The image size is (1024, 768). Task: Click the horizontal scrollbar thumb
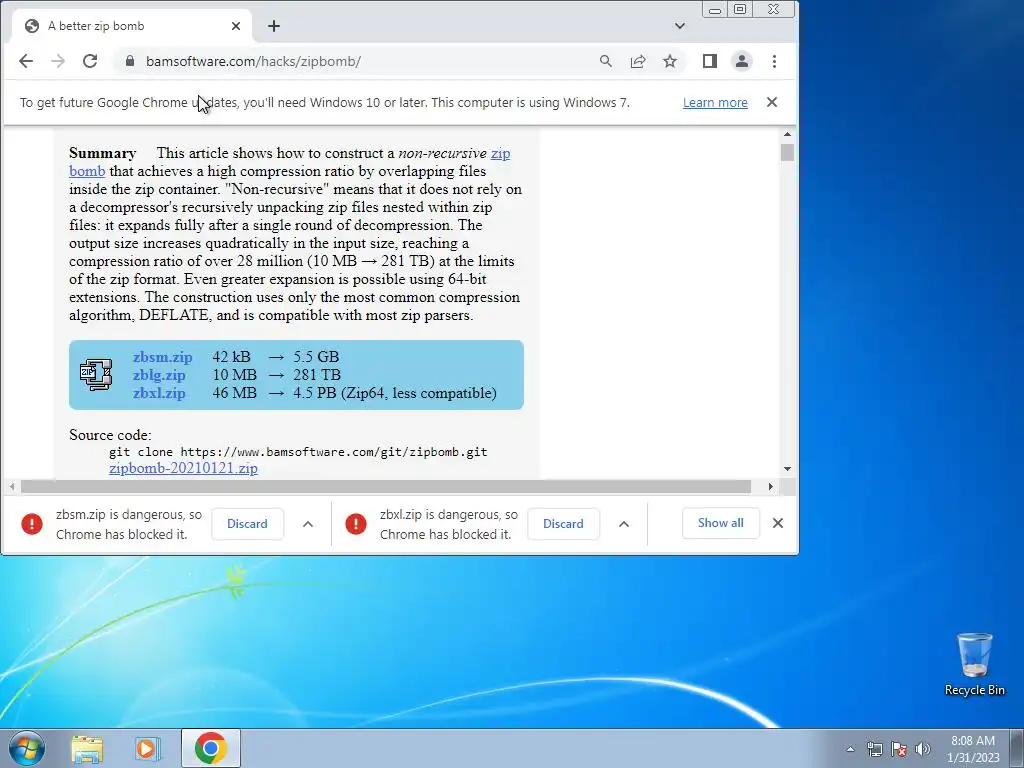(x=386, y=487)
